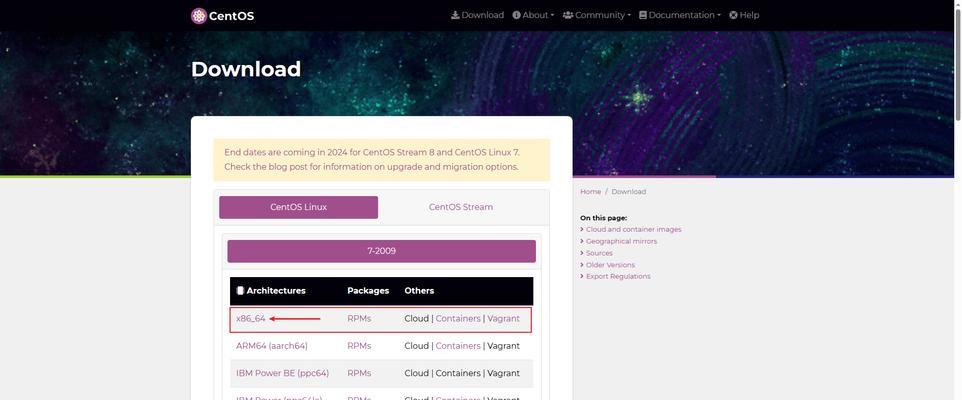Jump to Geographical mirrors section
The width and height of the screenshot is (962, 400).
621,241
